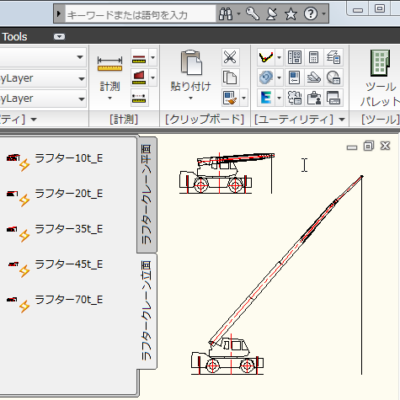400x400 pixels.
Task: Click the binoculars search icon
Action: point(226,14)
